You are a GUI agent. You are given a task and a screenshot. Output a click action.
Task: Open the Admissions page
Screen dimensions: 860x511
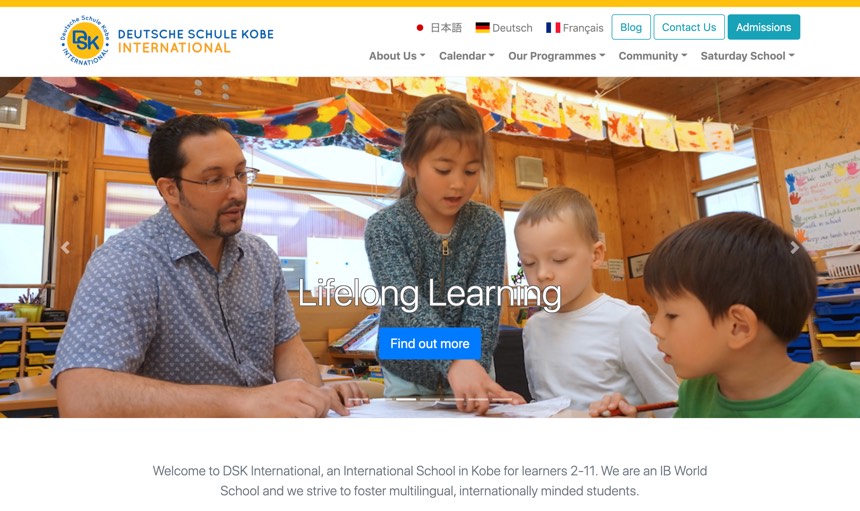[x=763, y=27]
